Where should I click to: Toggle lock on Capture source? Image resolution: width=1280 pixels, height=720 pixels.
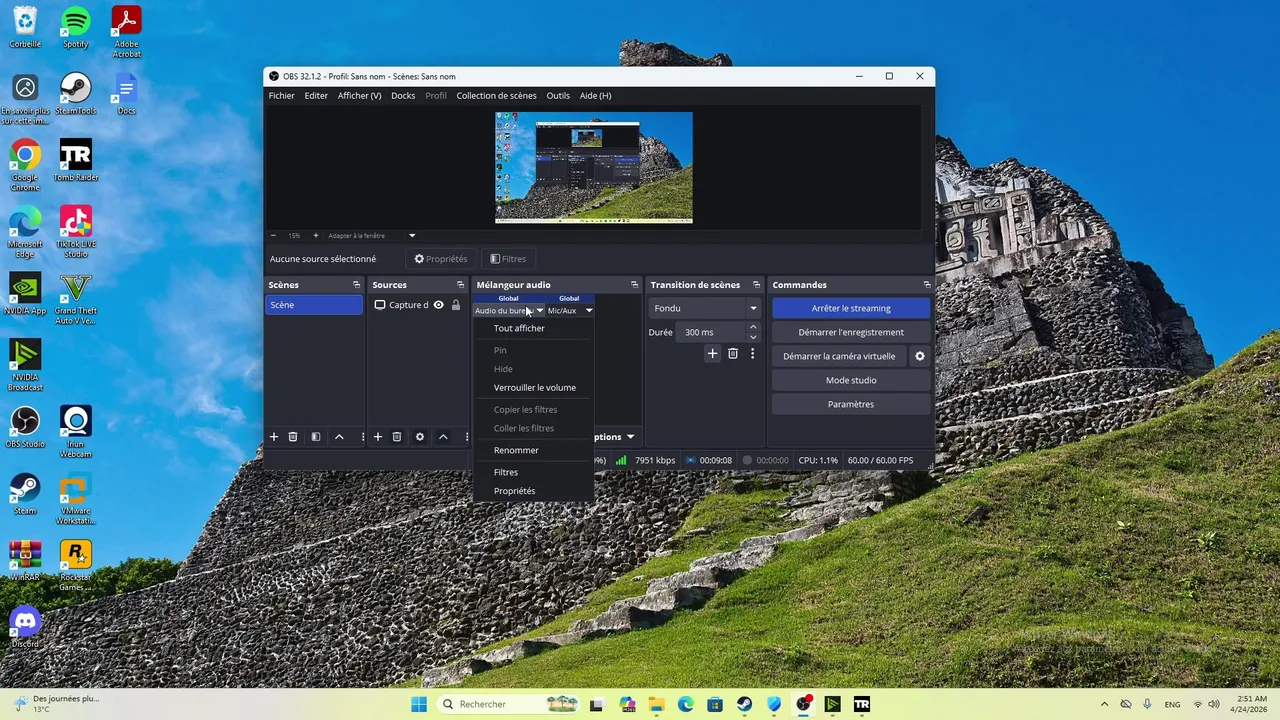point(456,305)
